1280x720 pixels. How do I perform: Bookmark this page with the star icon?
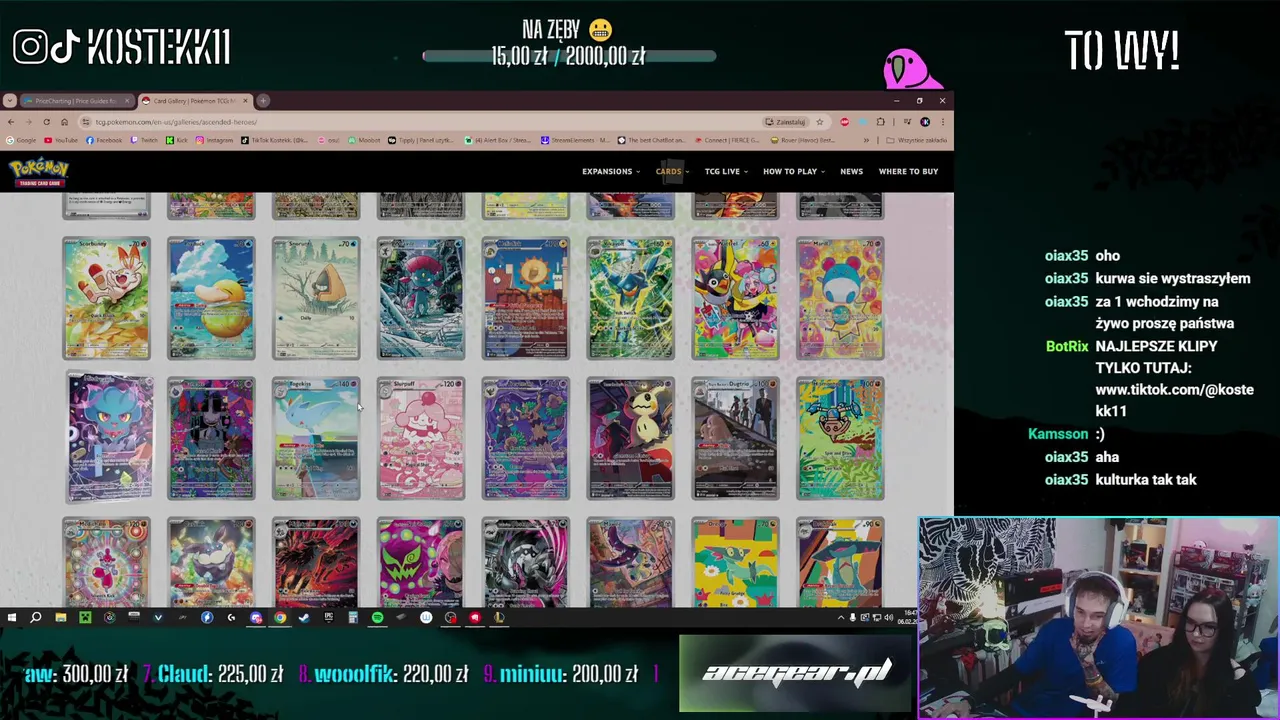click(819, 122)
